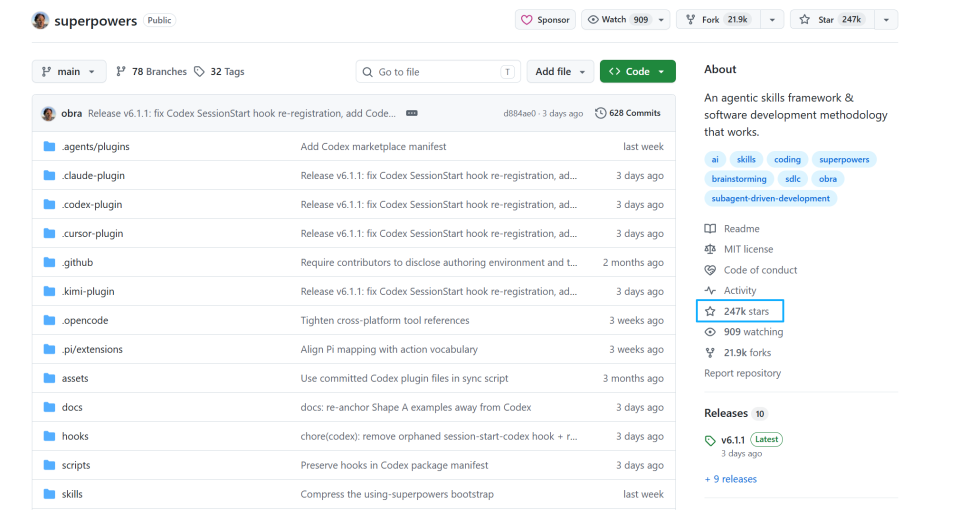Star the superpowers repository
This screenshot has width=960, height=510.
pyautogui.click(x=833, y=20)
